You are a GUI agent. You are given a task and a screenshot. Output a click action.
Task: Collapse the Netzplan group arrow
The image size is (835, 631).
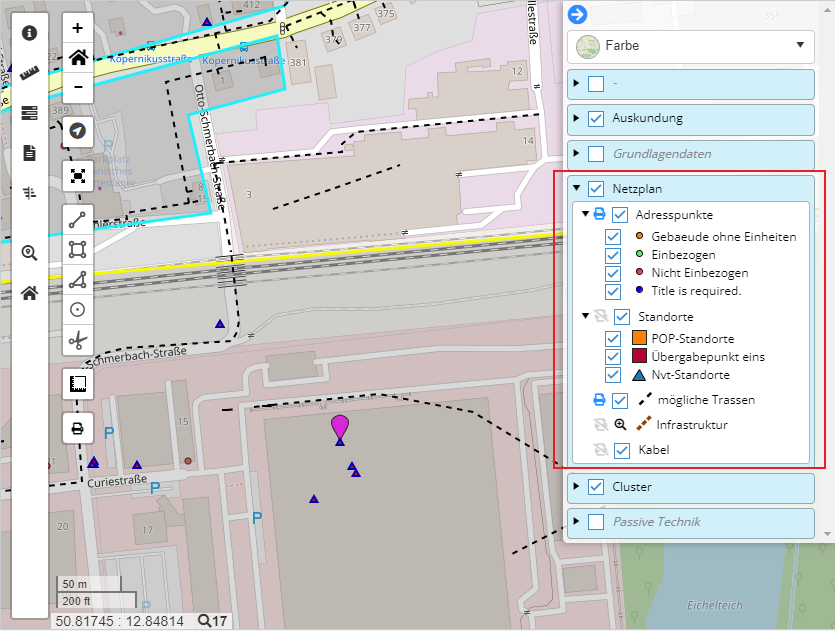tap(576, 188)
